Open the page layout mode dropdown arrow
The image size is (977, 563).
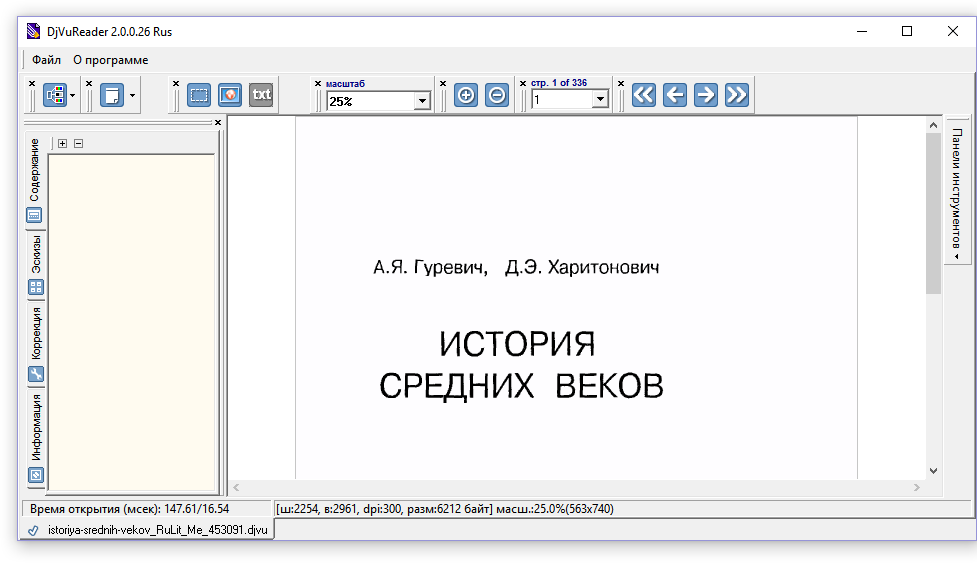coord(133,96)
